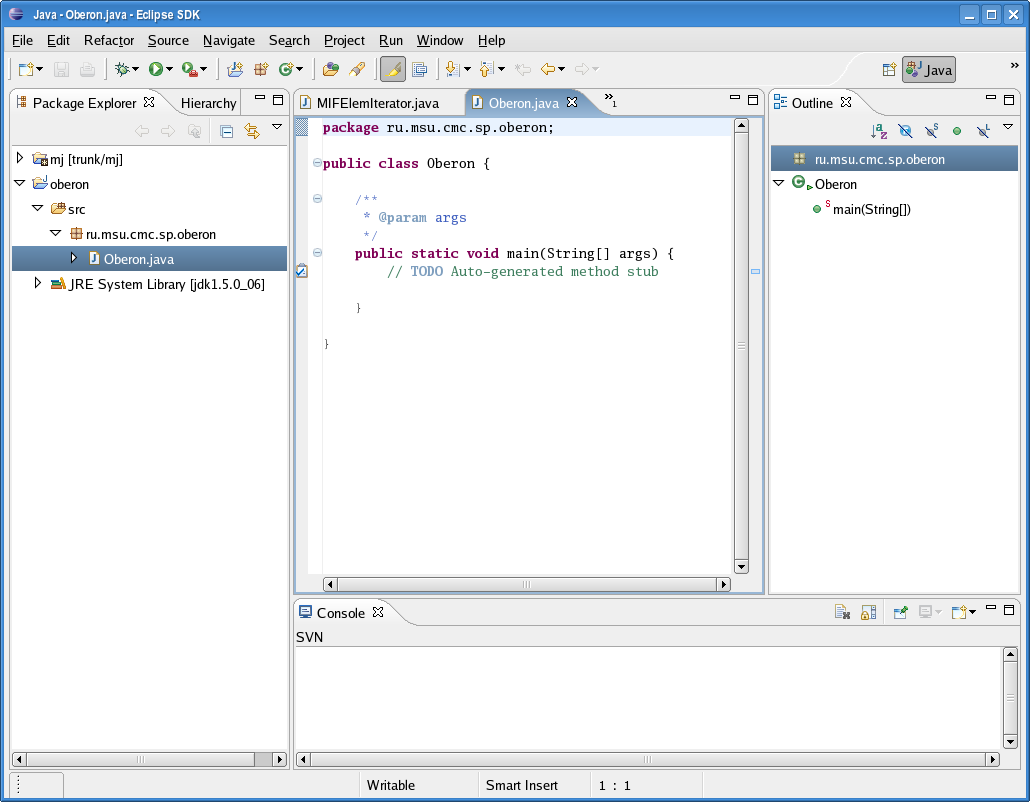The height and width of the screenshot is (802, 1030).
Task: Click the Open Type toolbar icon
Action: pyautogui.click(x=330, y=69)
